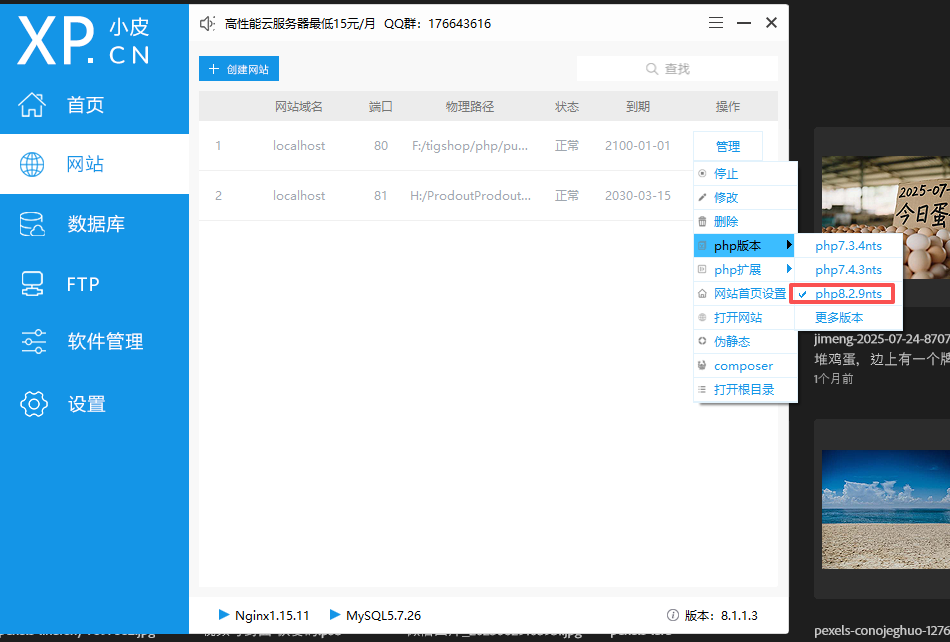This screenshot has width=950, height=642.
Task: Open 设置 gear icon in sidebar
Action: (33, 404)
